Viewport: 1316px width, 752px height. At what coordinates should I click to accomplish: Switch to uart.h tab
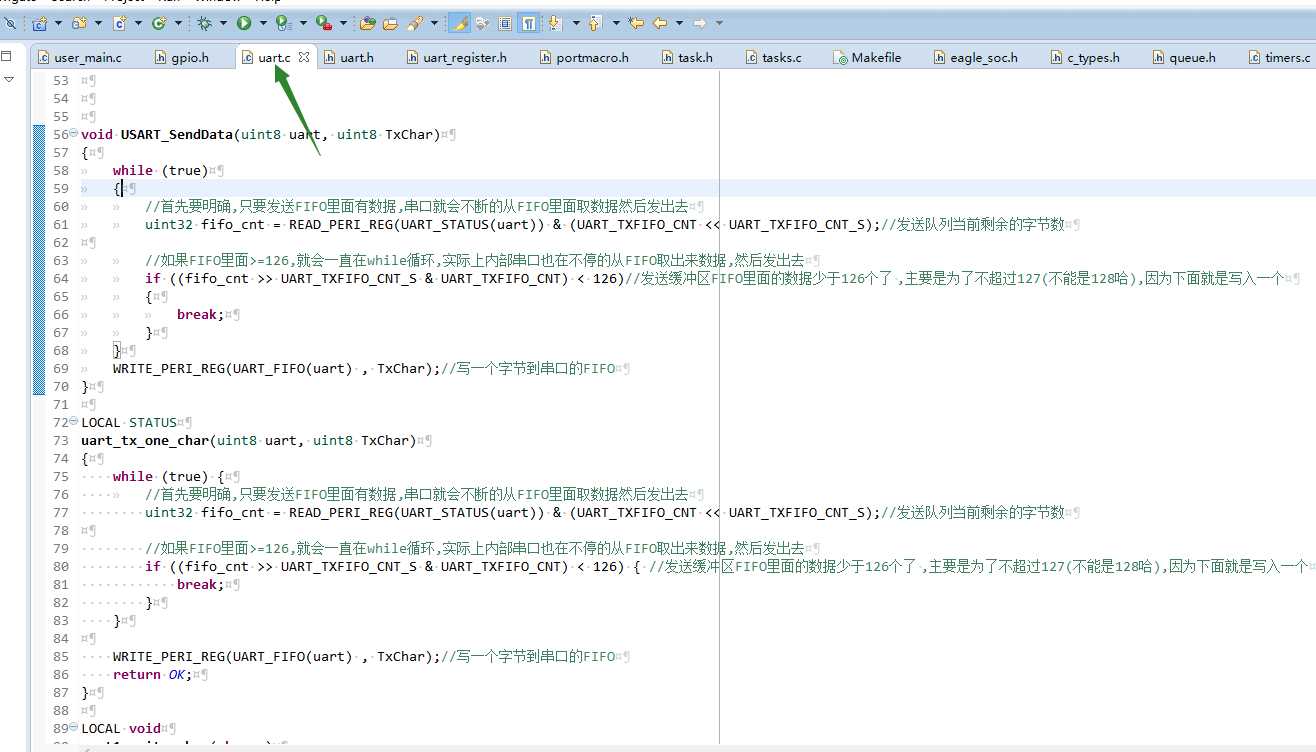click(x=348, y=58)
